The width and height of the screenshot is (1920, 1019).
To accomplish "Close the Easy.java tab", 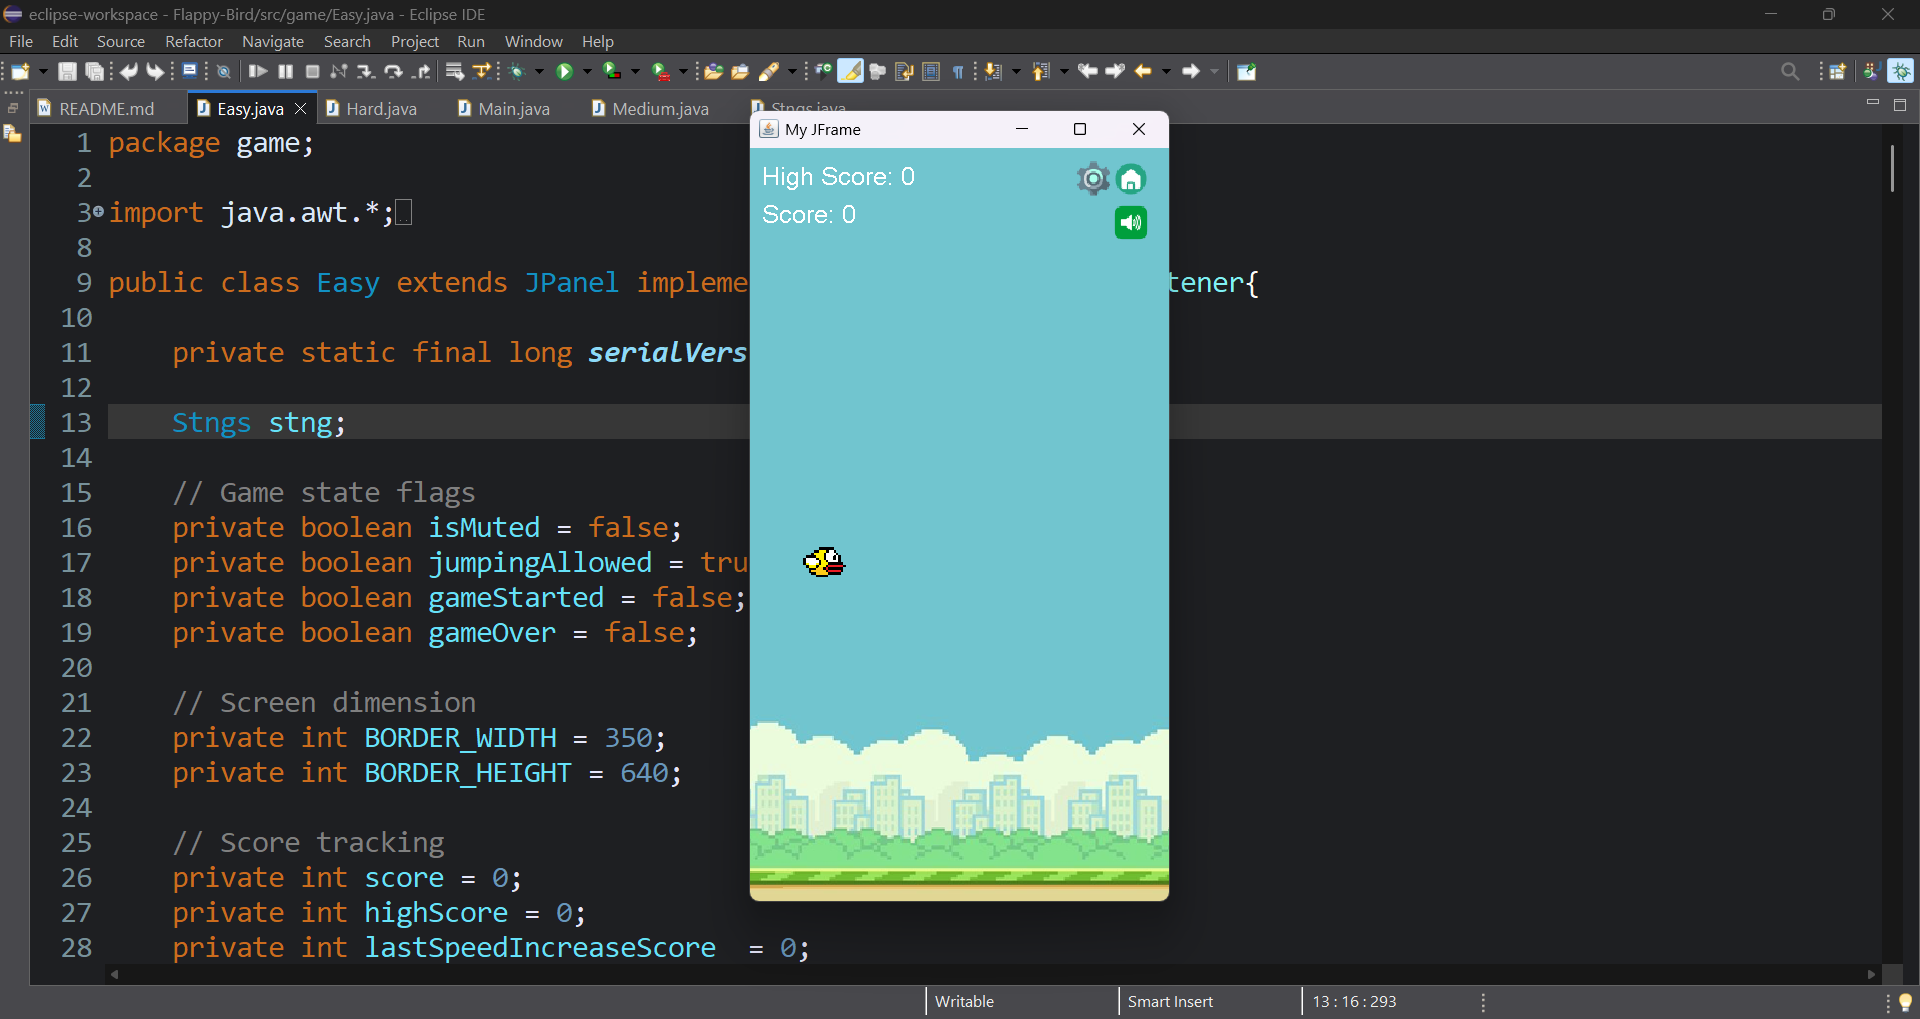I will (300, 108).
